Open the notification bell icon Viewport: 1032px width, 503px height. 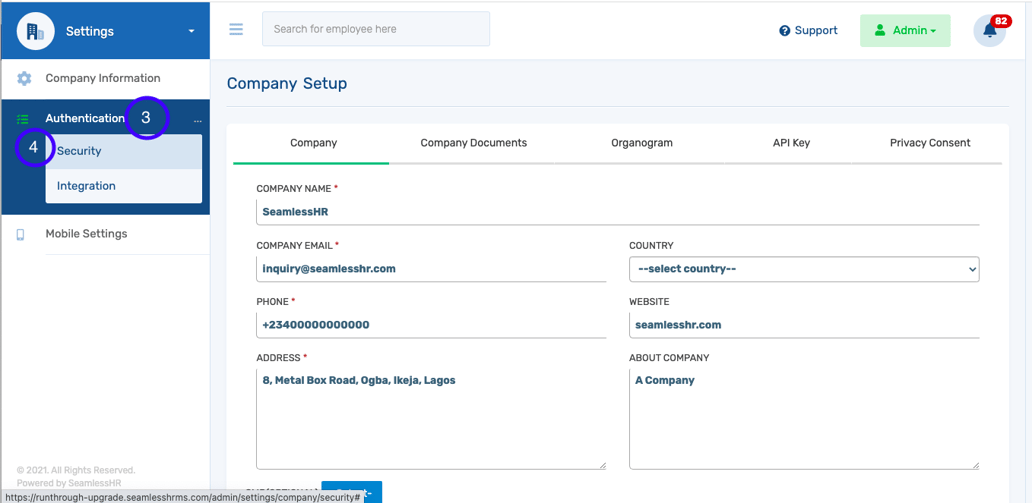pyautogui.click(x=989, y=31)
